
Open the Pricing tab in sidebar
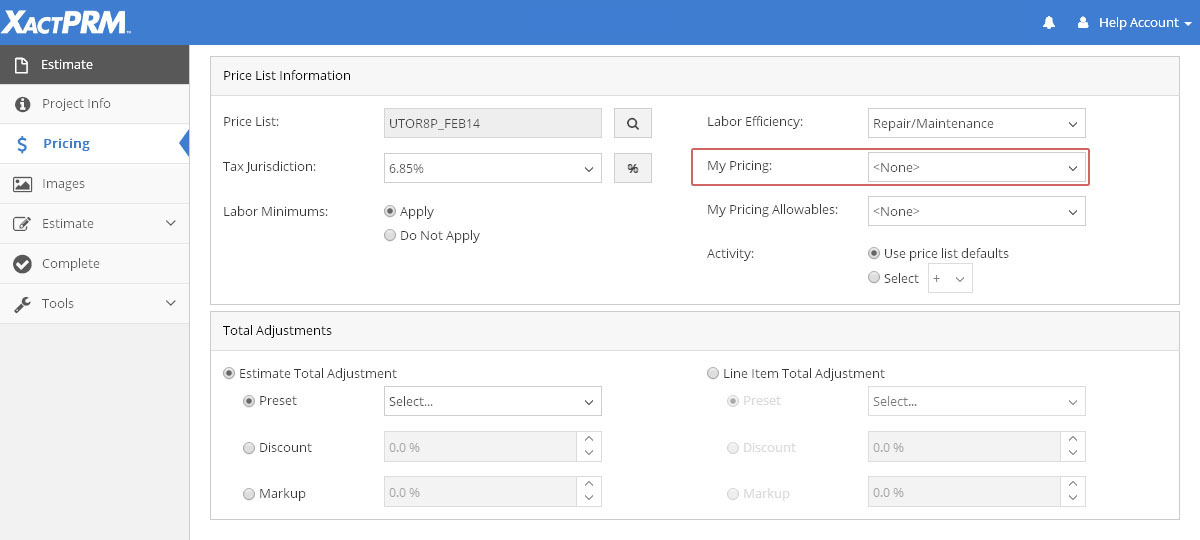(x=66, y=144)
